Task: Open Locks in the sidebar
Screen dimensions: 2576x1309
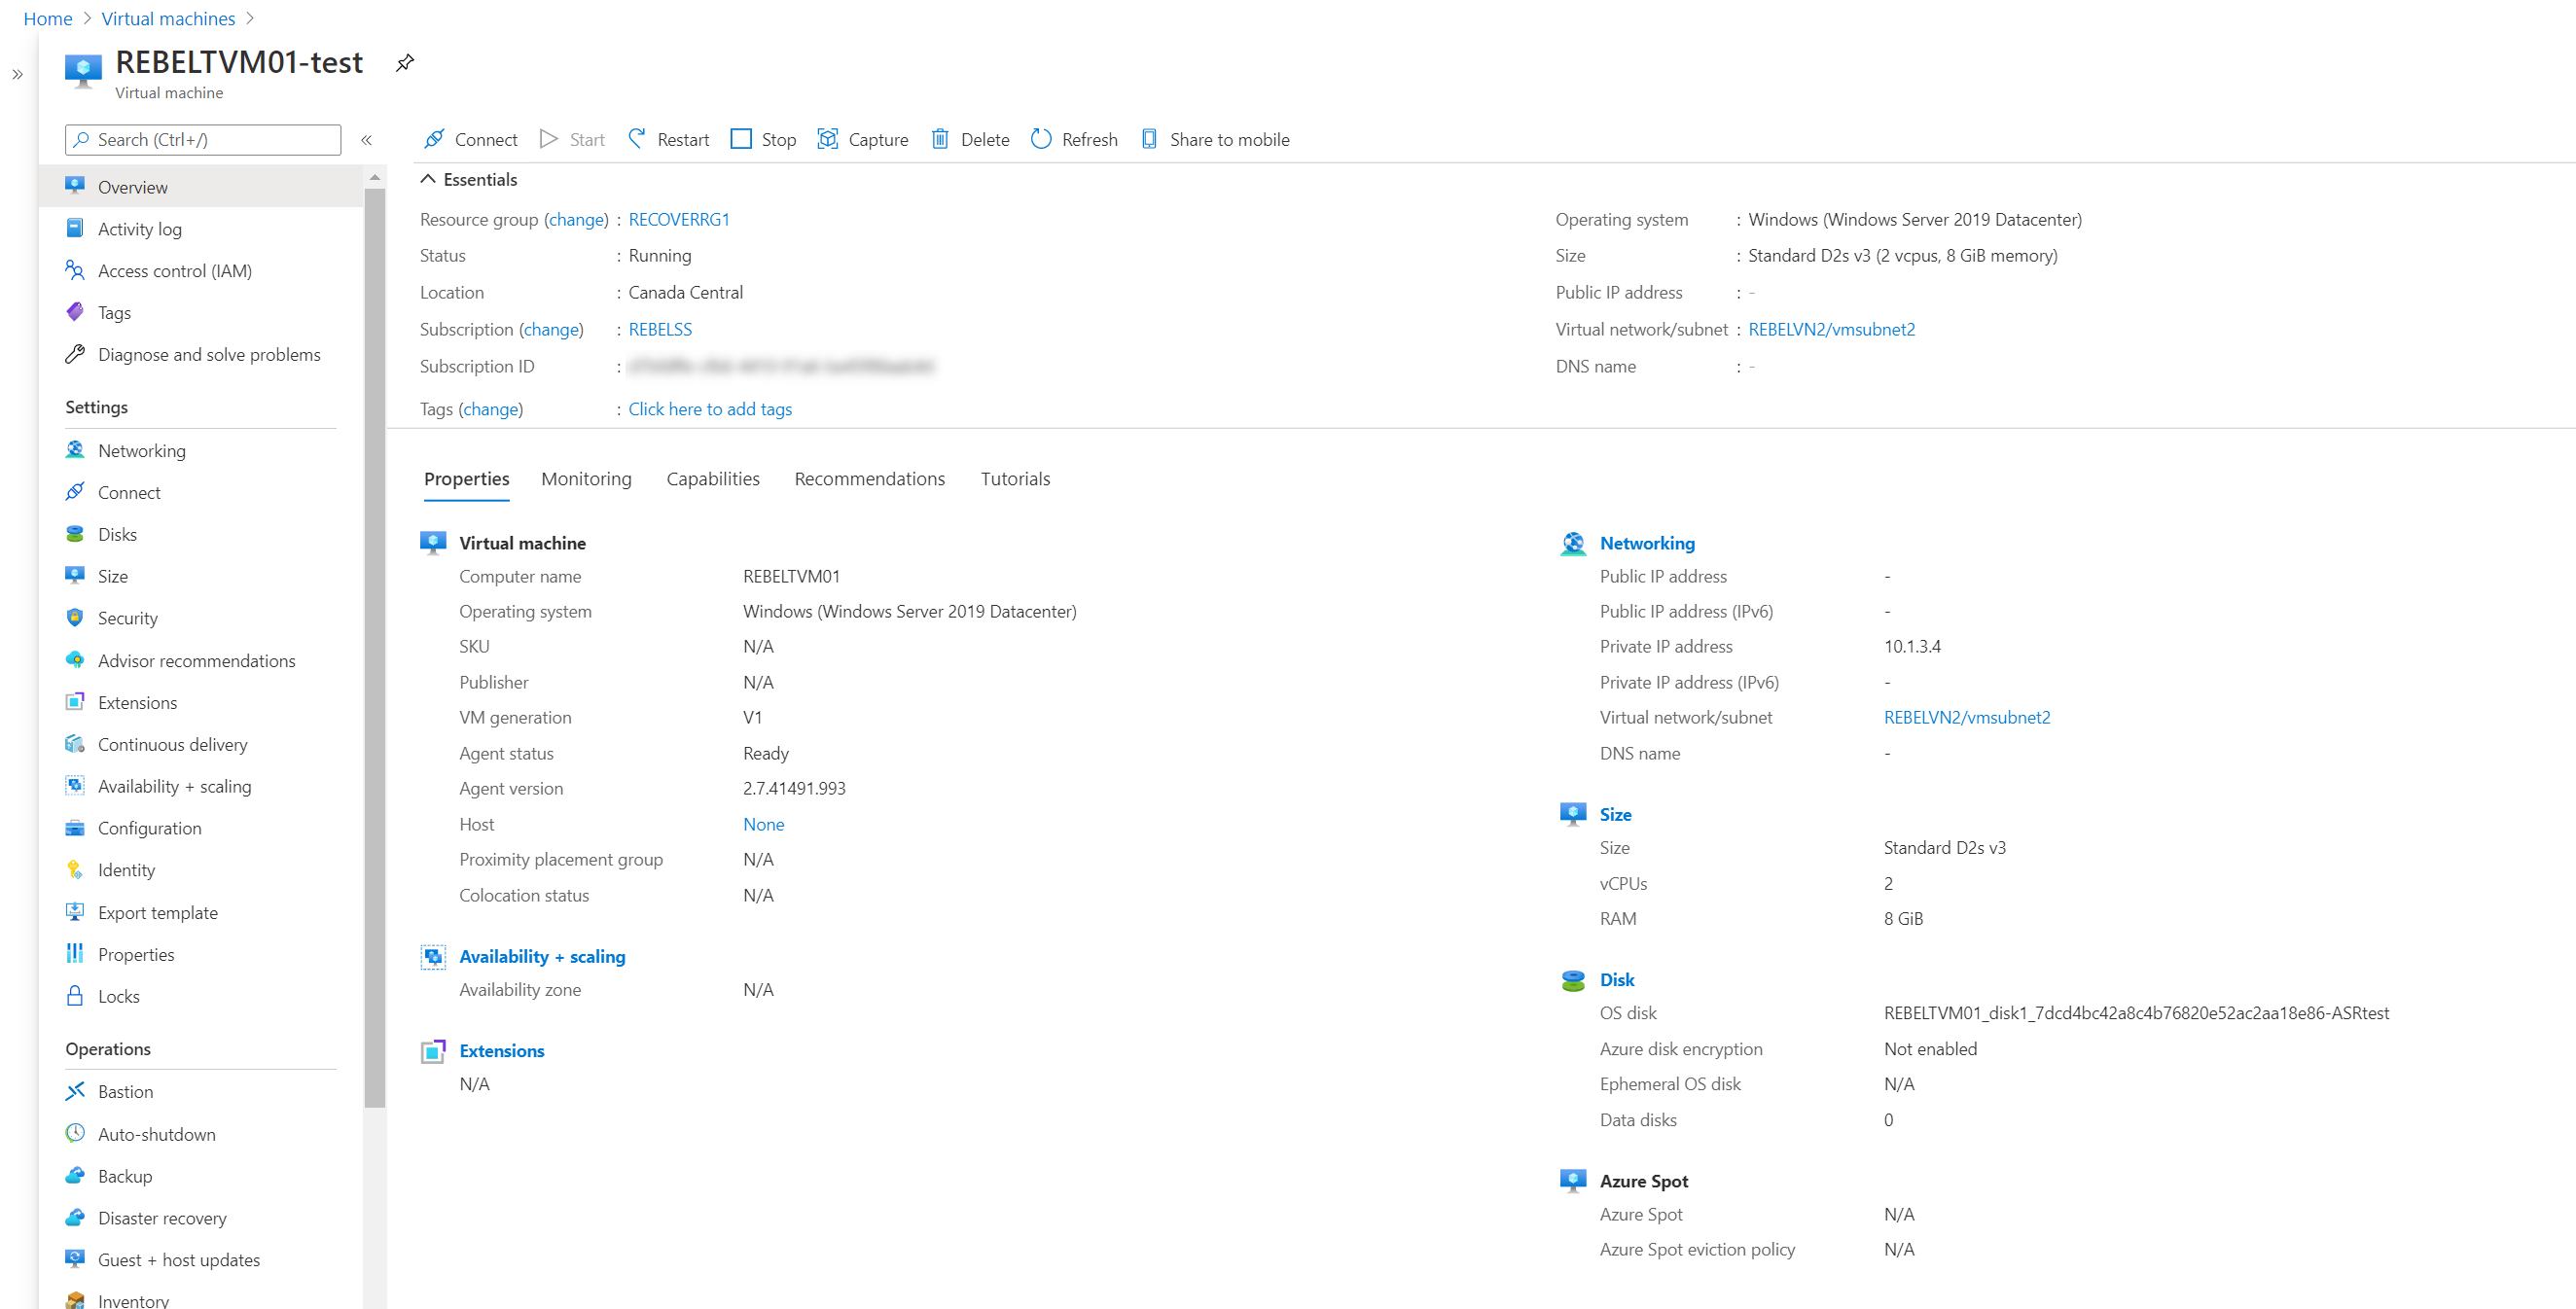Action: [118, 997]
